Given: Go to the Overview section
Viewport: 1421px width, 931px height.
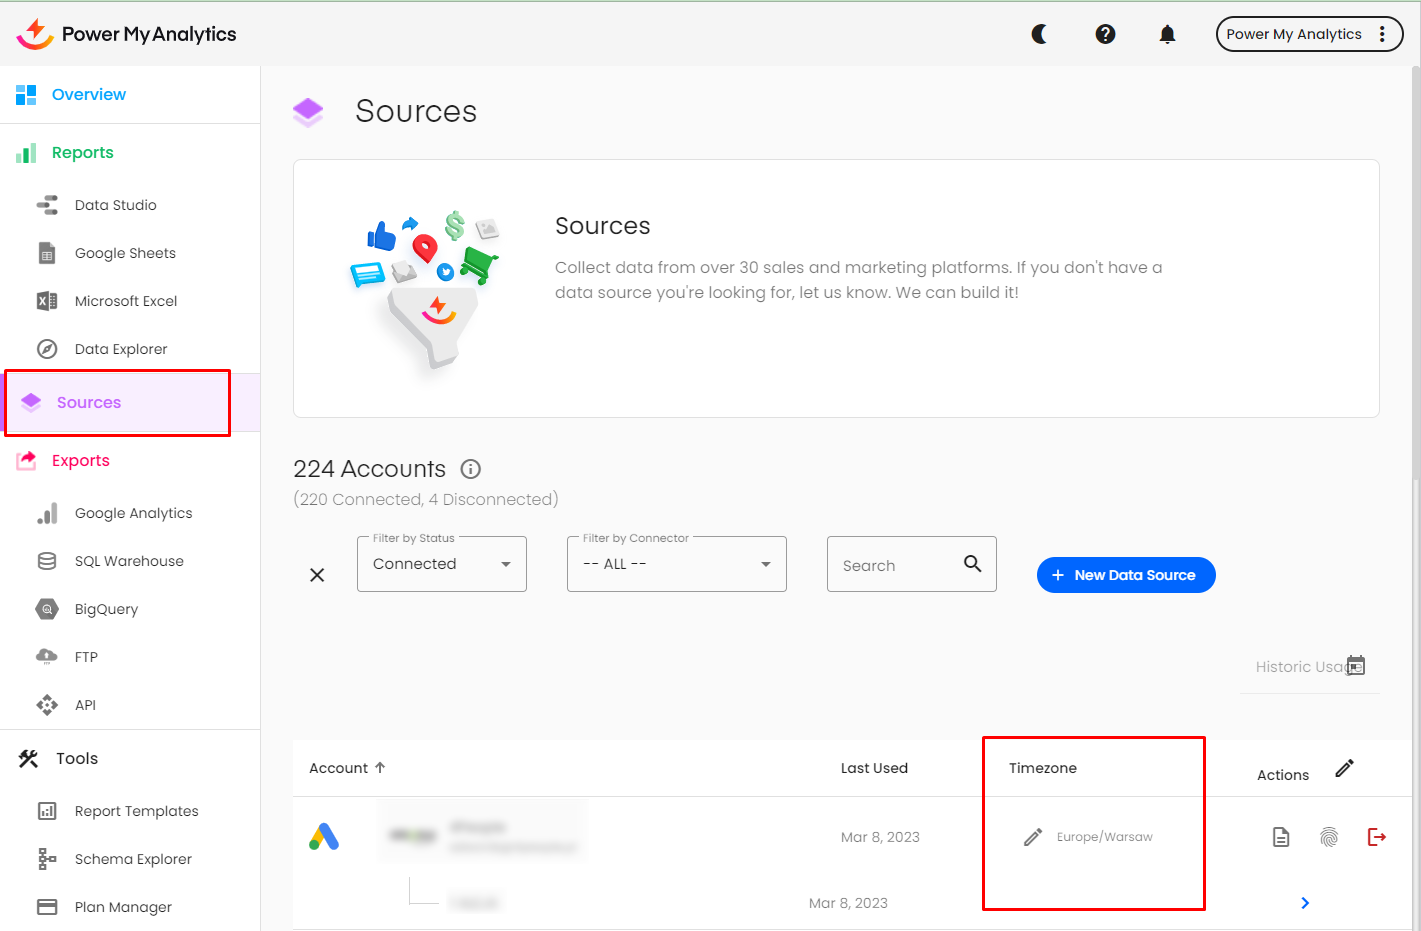Looking at the screenshot, I should tap(88, 94).
